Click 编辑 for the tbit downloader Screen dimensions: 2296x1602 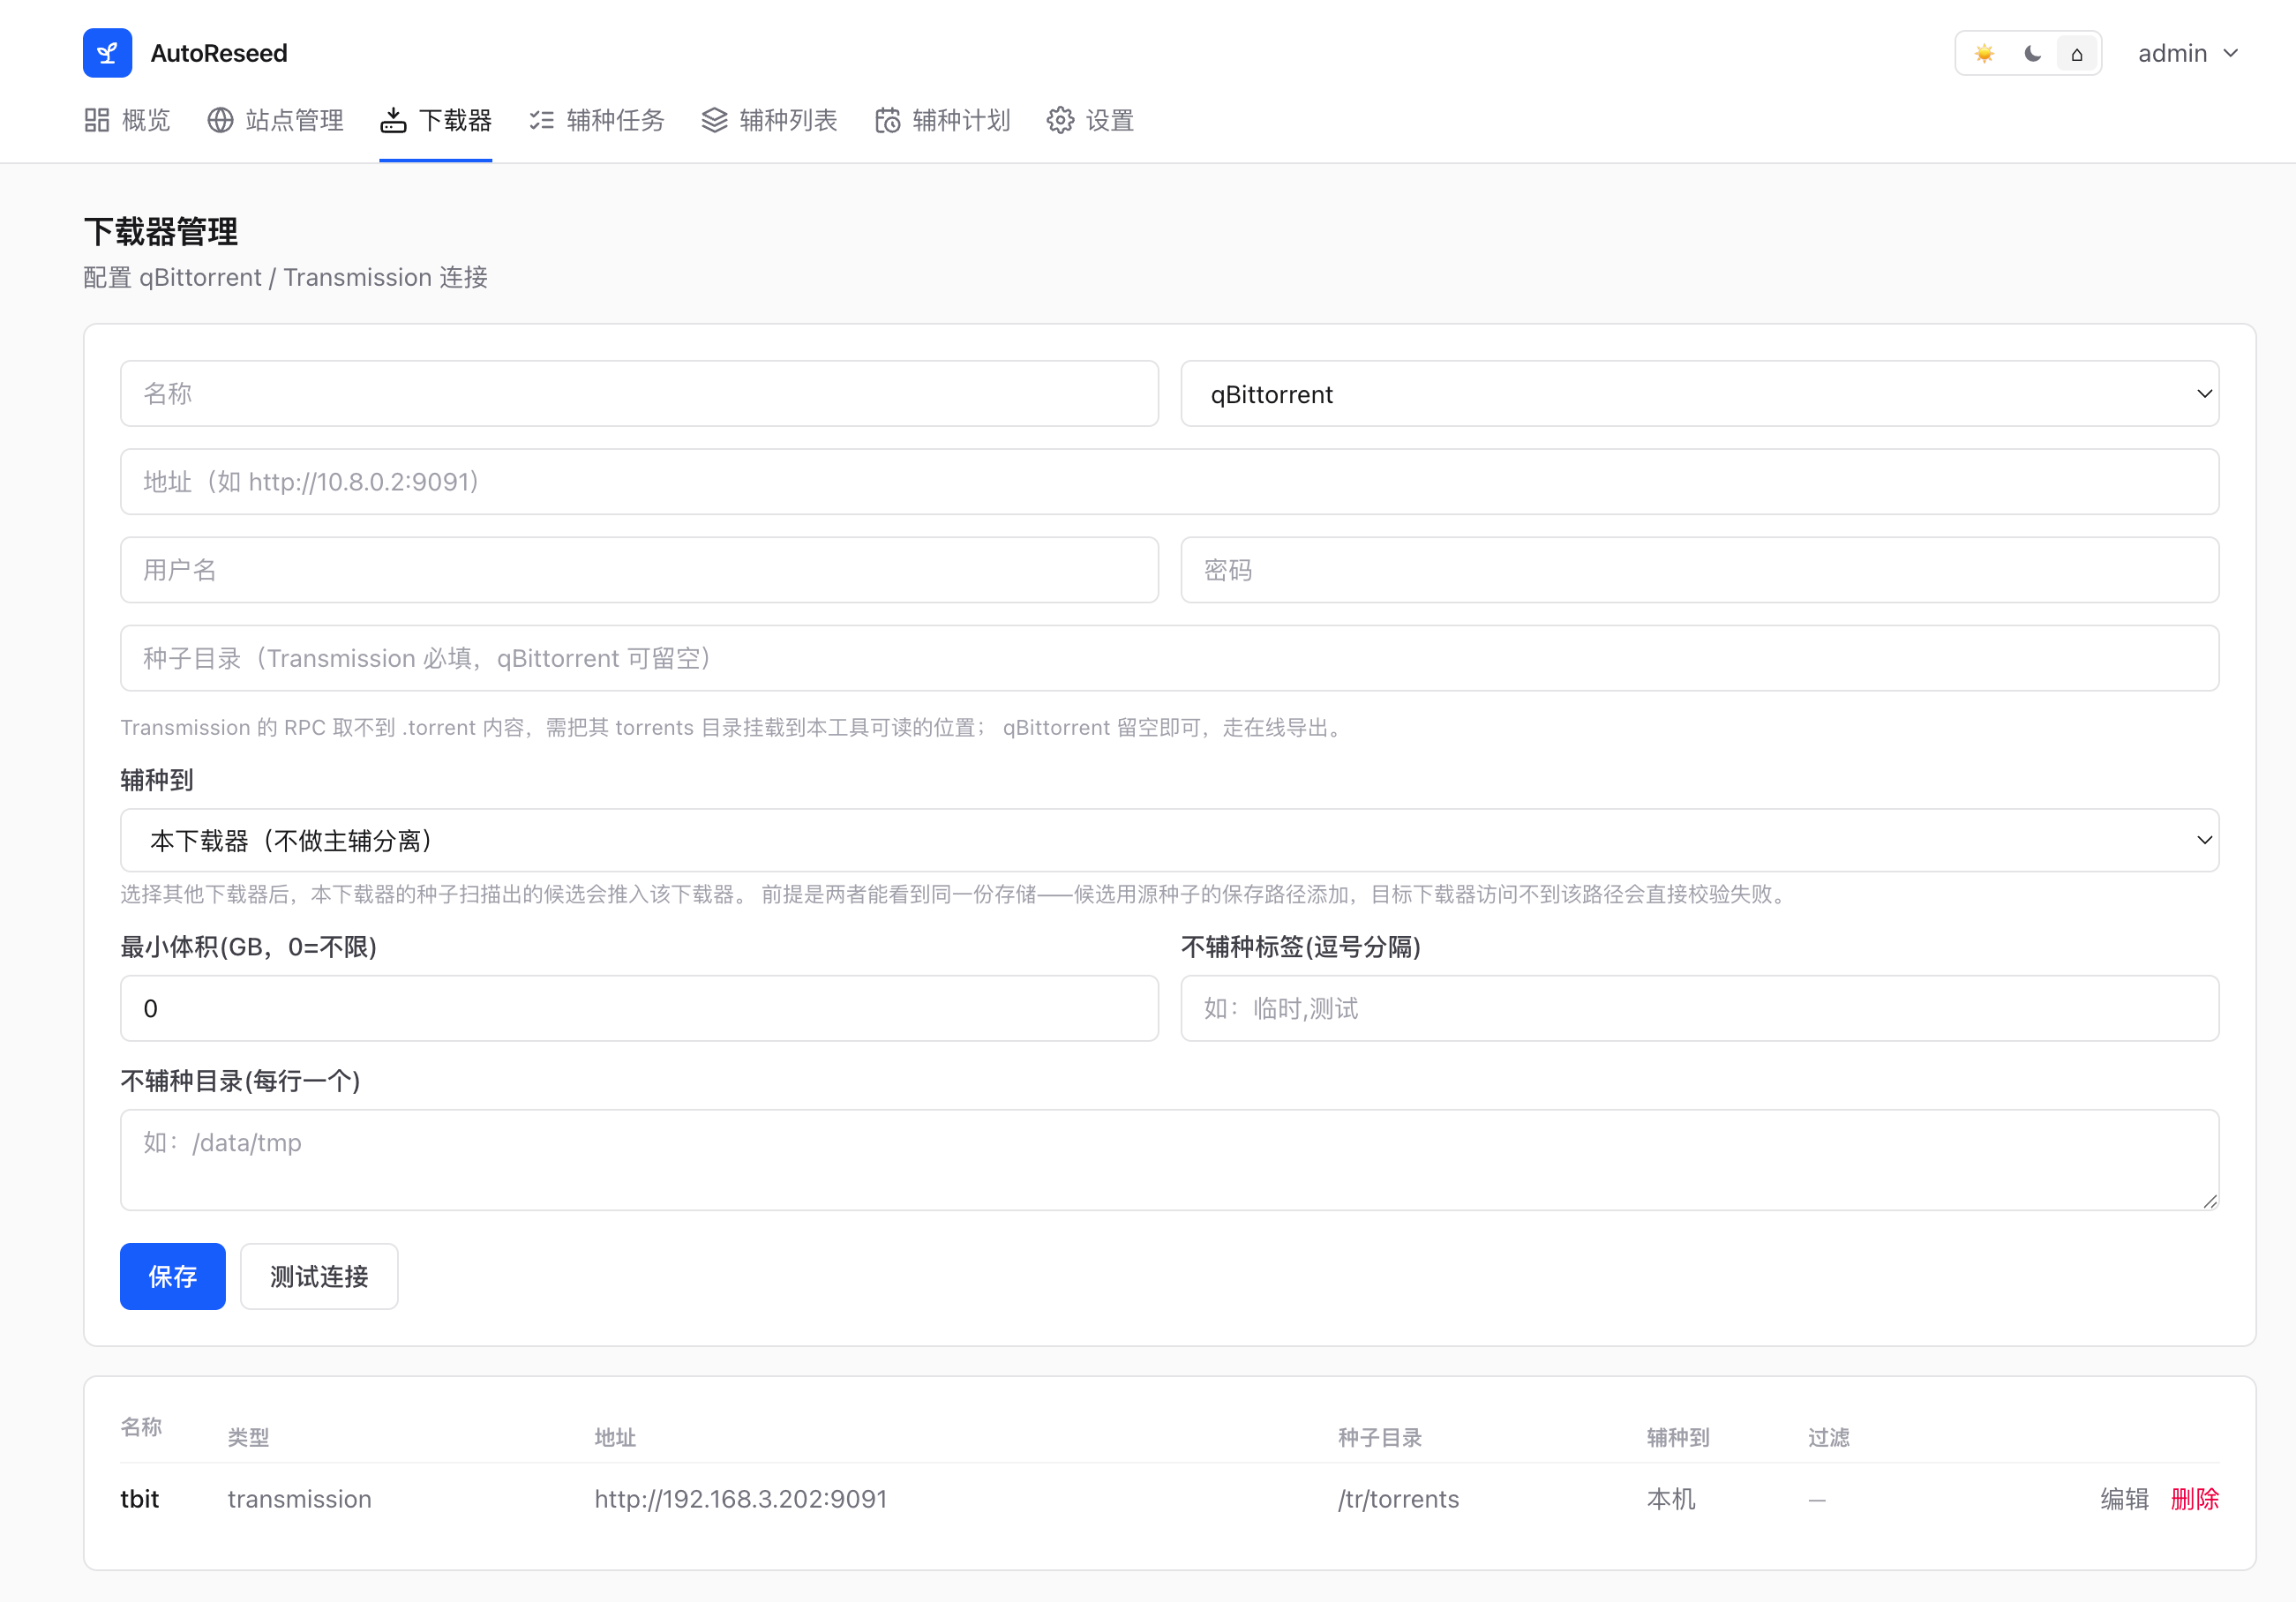pos(2125,1499)
